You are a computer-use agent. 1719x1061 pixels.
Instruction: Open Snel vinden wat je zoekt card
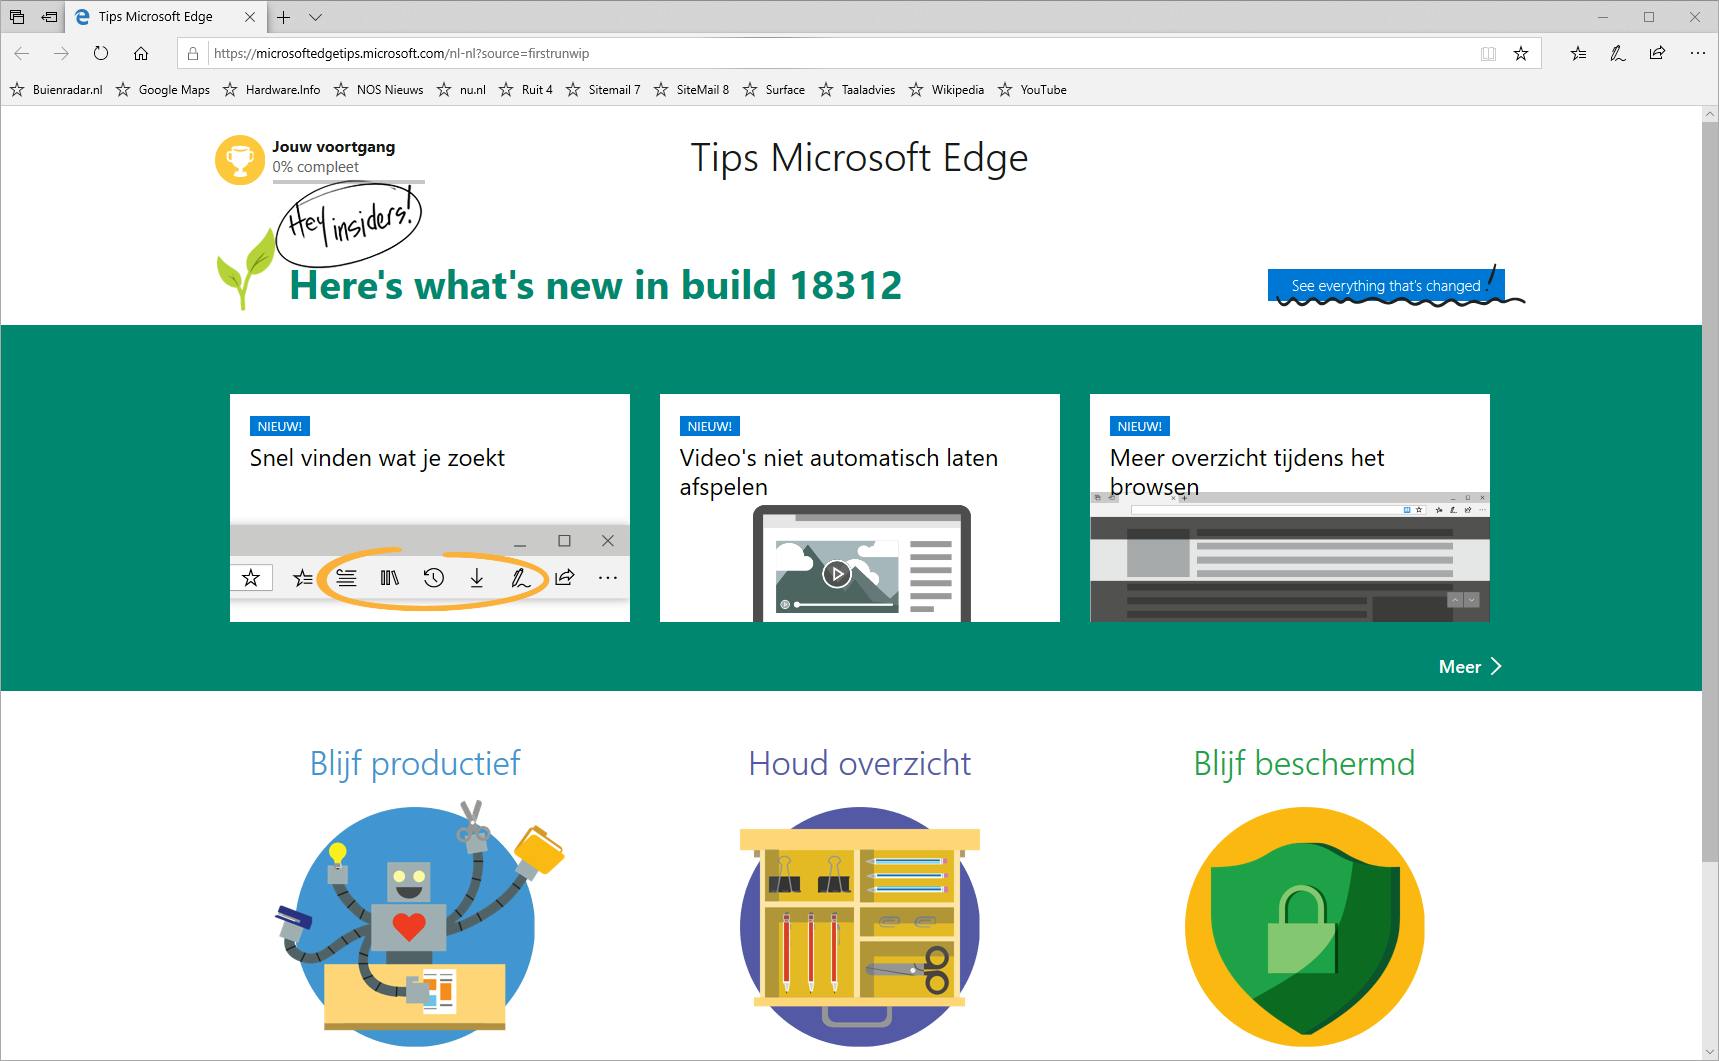[430, 508]
